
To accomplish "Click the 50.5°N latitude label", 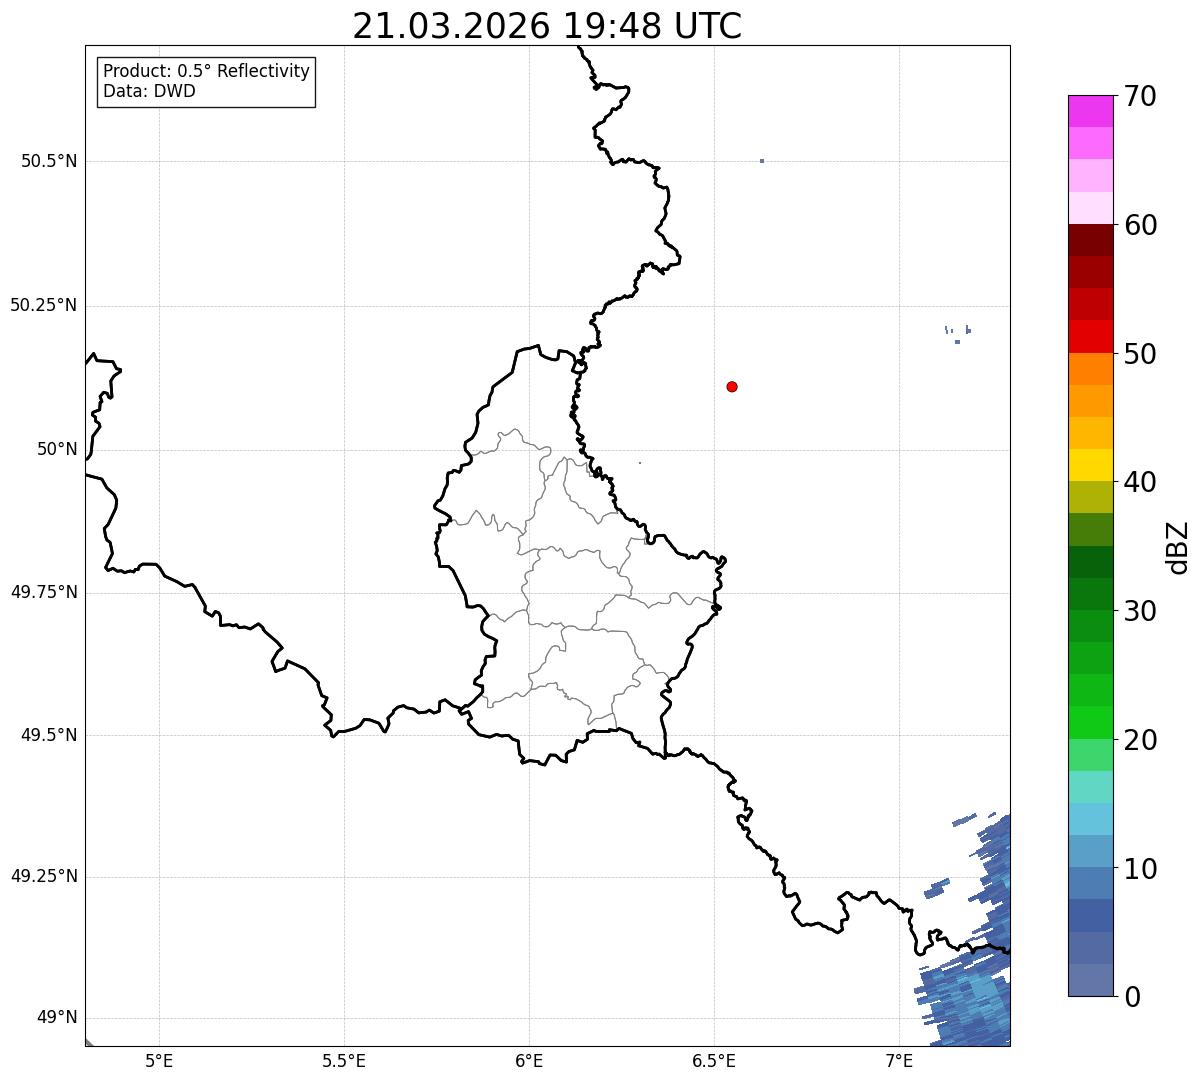I will (49, 161).
